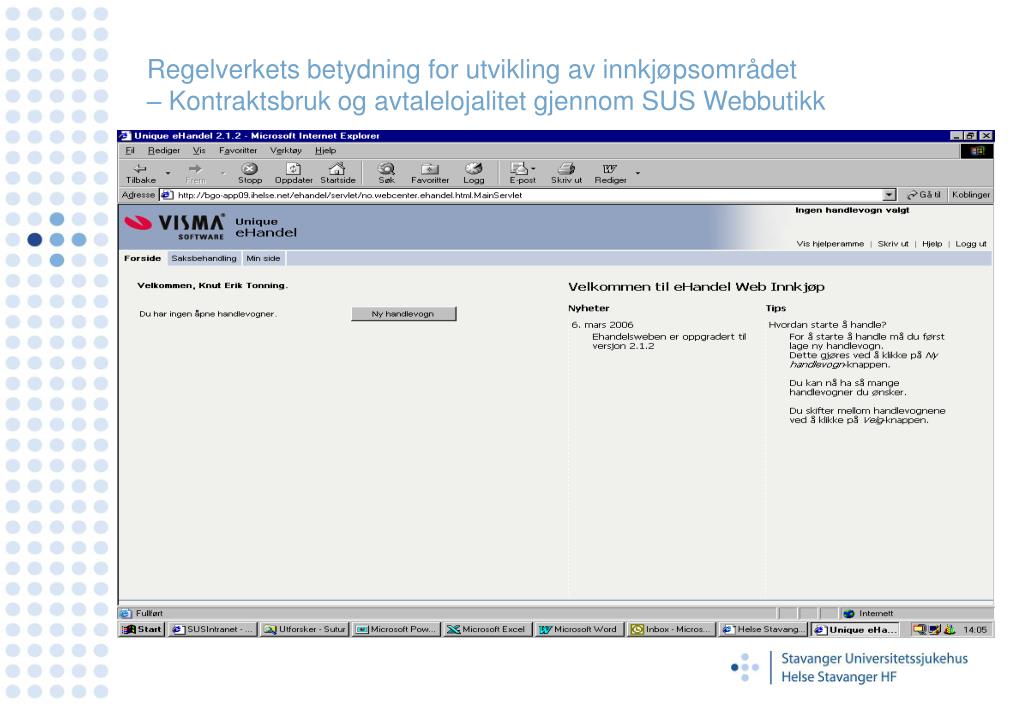Refresh page with Oppdater icon
Viewport: 1023px width, 708px height.
(x=294, y=169)
